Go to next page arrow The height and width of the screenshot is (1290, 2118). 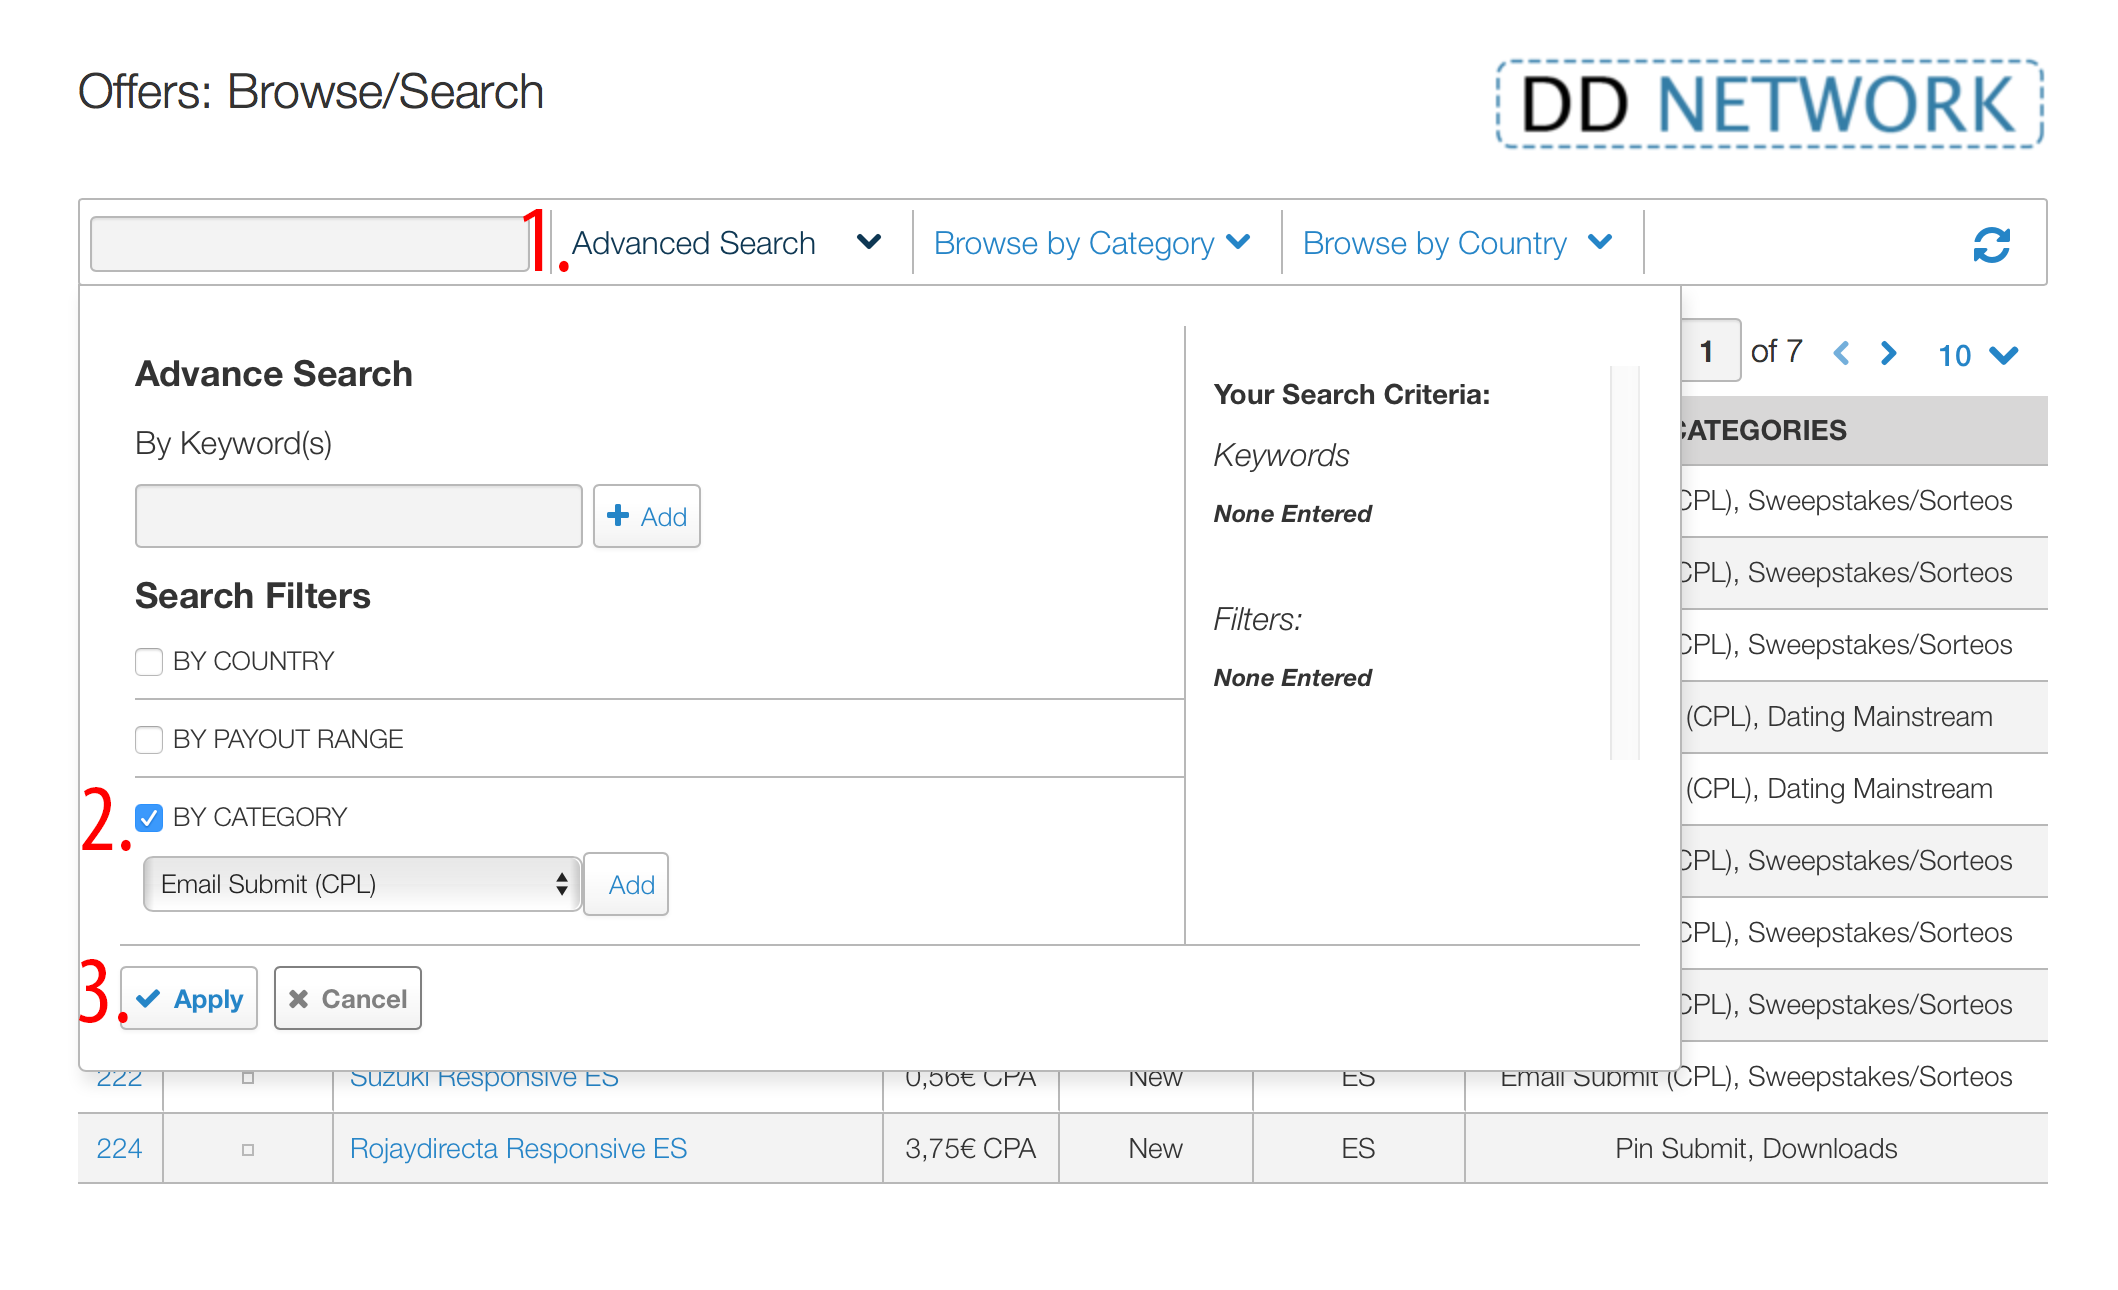point(1888,353)
